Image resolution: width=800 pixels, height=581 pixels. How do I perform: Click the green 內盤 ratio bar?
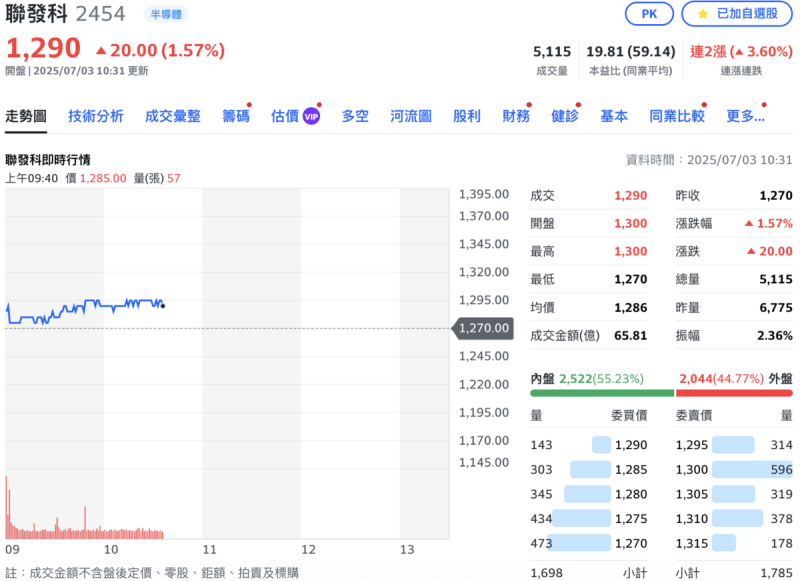(602, 393)
